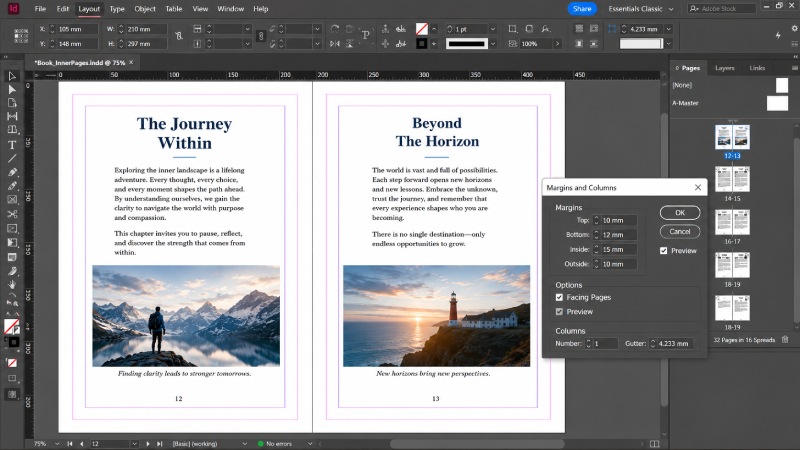This screenshot has height=450, width=800.
Task: Select the 12-13 spread thumbnail
Action: coord(732,137)
